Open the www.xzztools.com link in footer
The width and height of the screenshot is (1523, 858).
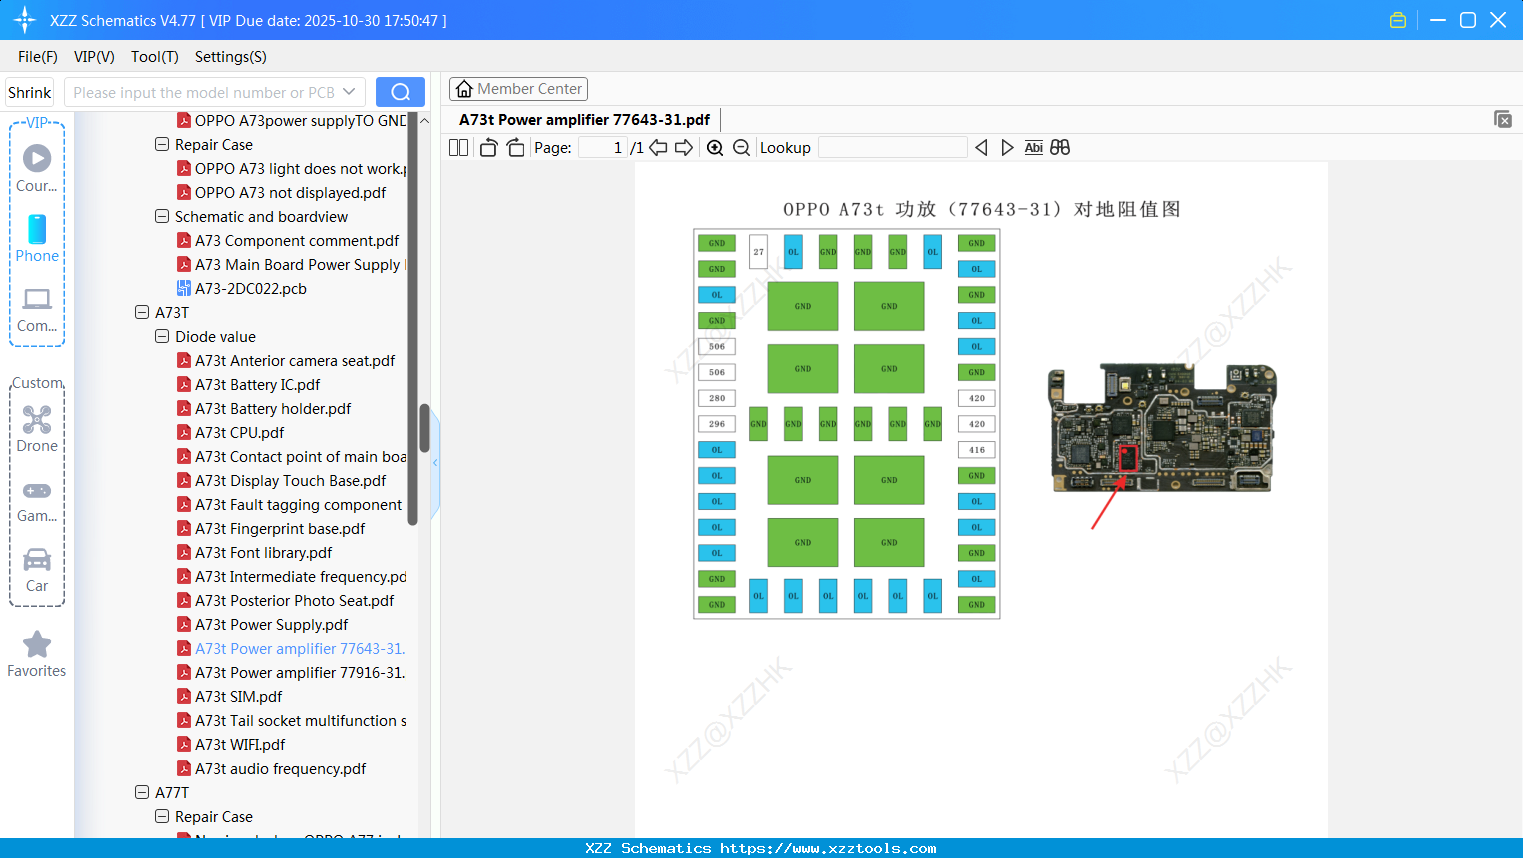coord(828,848)
